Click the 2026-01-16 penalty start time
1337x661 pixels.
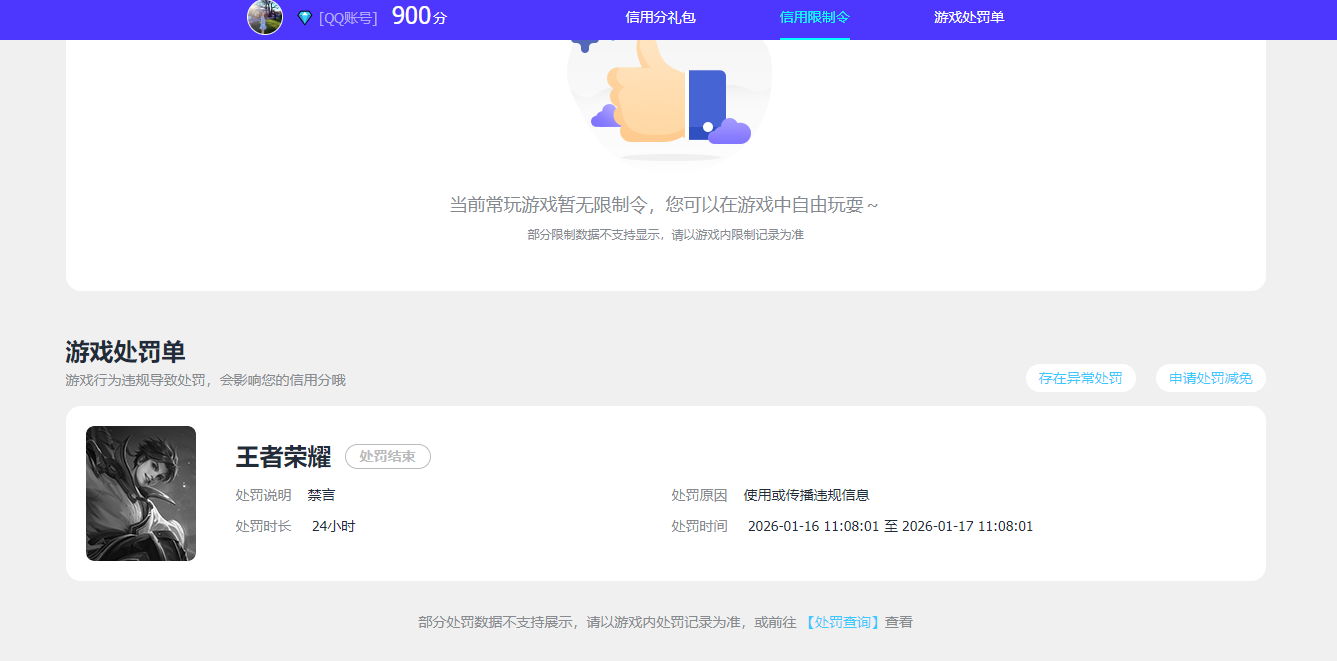click(x=815, y=525)
